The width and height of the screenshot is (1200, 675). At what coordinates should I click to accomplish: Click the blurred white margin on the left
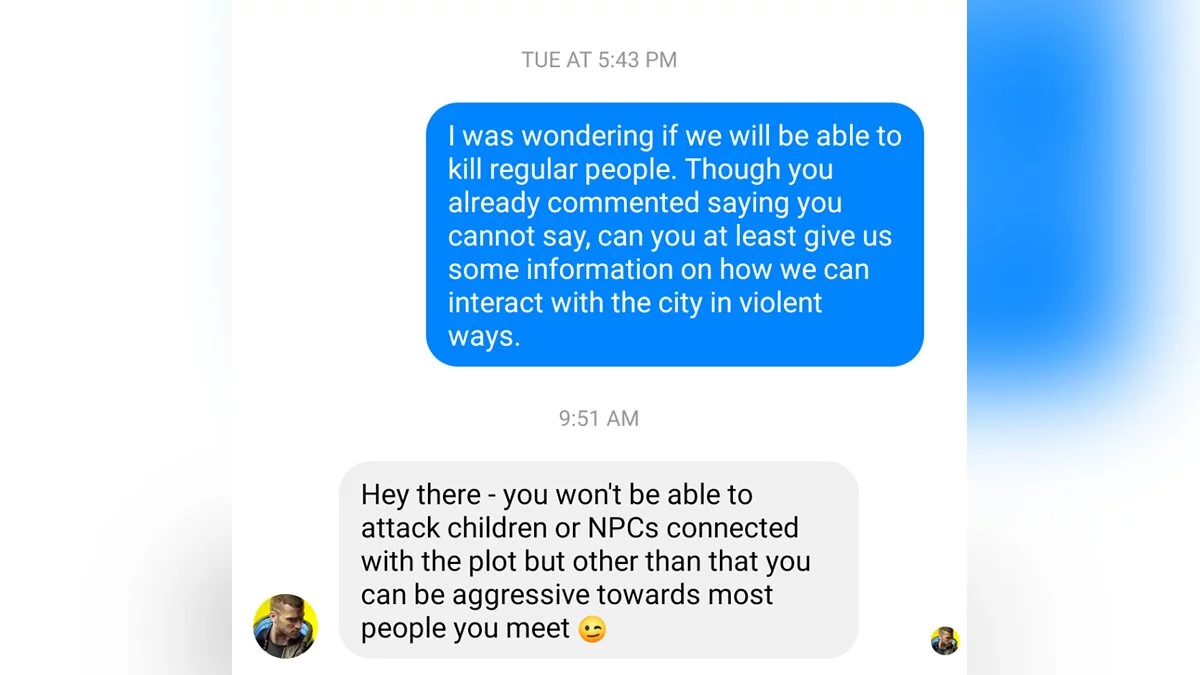point(116,337)
